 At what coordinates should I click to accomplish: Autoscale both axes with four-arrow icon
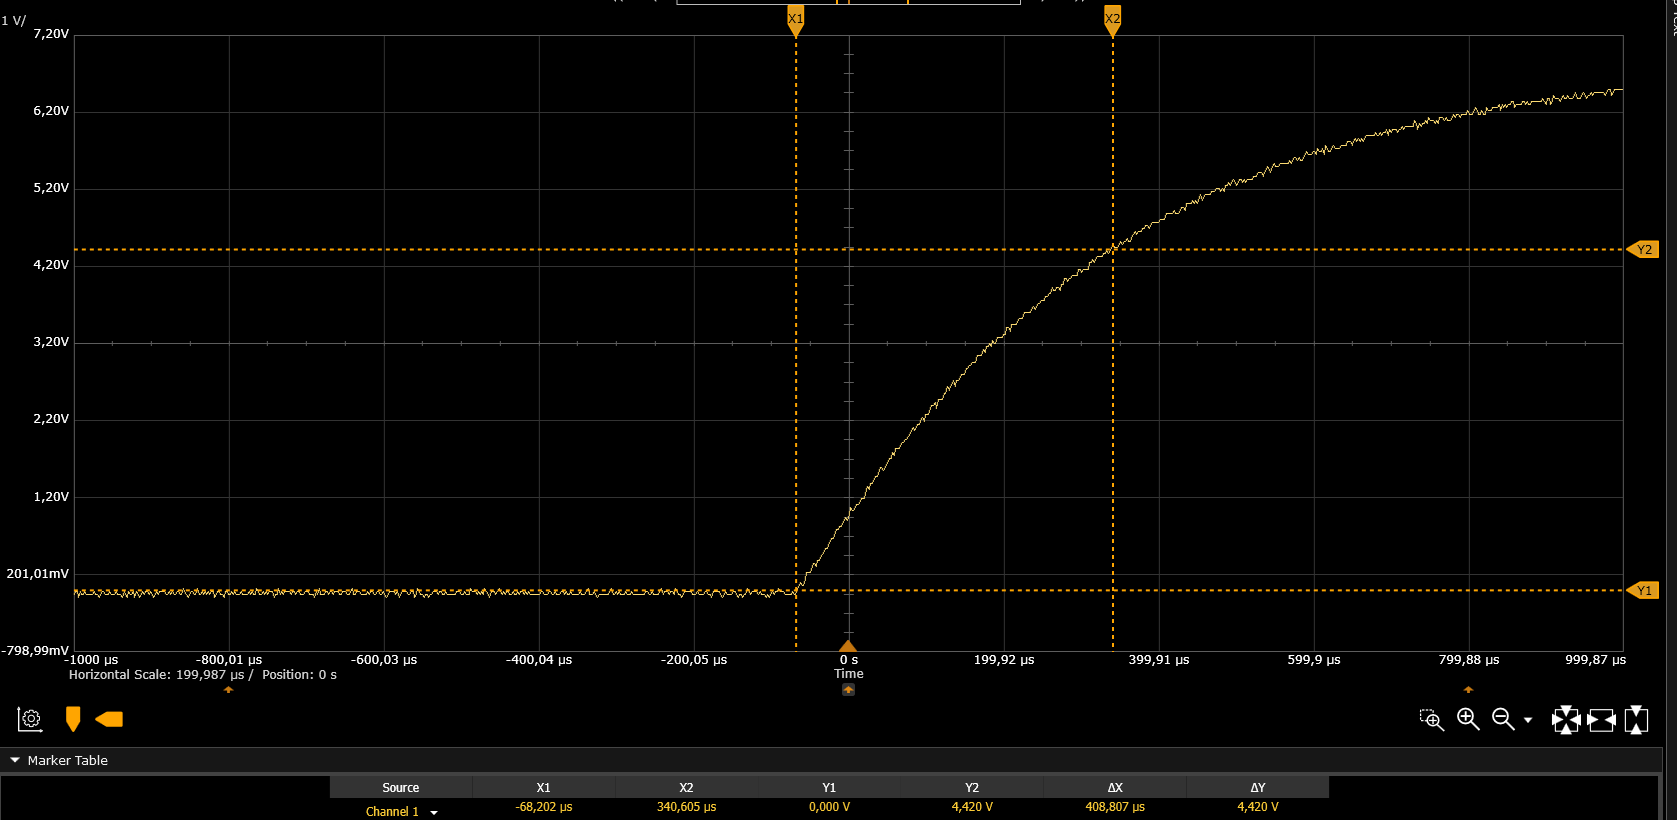click(x=1566, y=719)
